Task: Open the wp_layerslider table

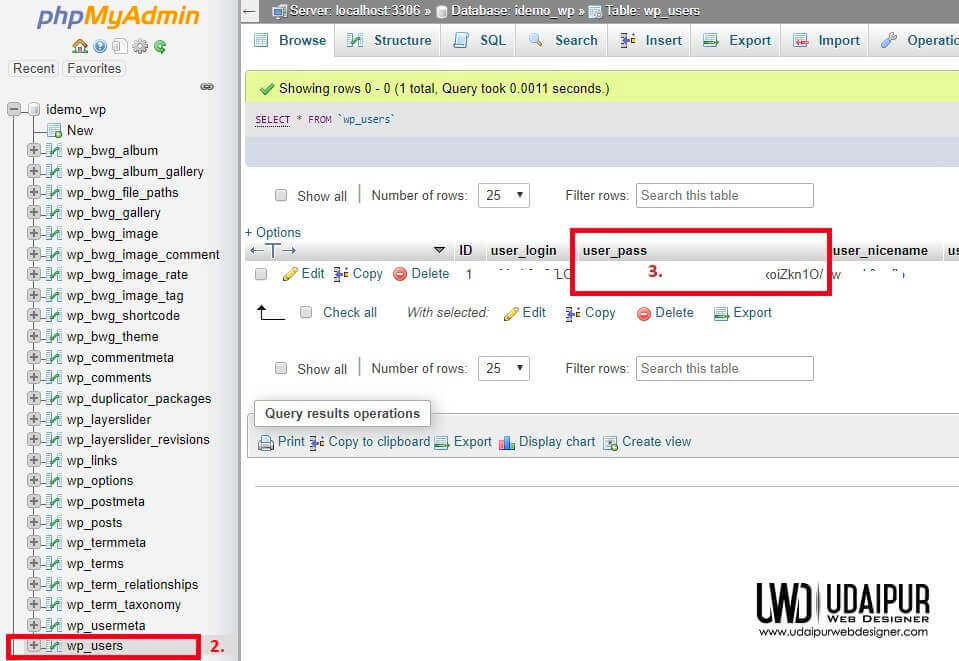Action: [109, 419]
